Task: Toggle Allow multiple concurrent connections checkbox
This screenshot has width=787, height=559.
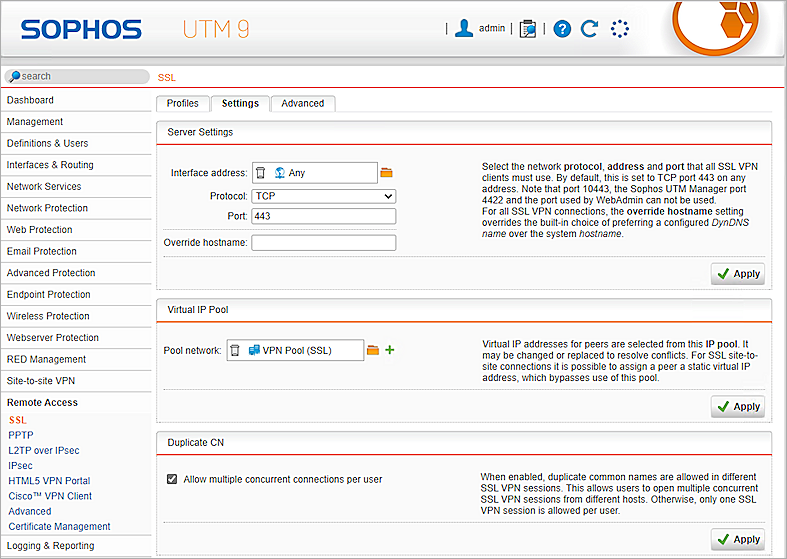Action: pyautogui.click(x=172, y=479)
